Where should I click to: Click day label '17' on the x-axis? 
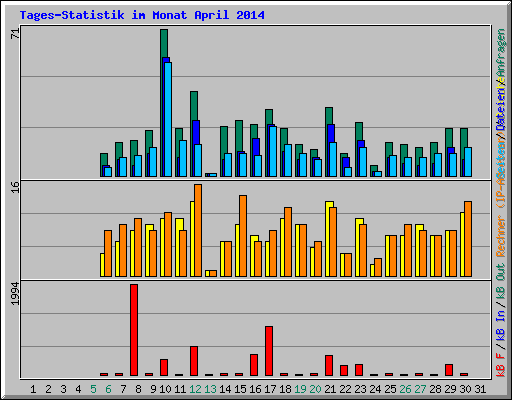[x=270, y=389]
